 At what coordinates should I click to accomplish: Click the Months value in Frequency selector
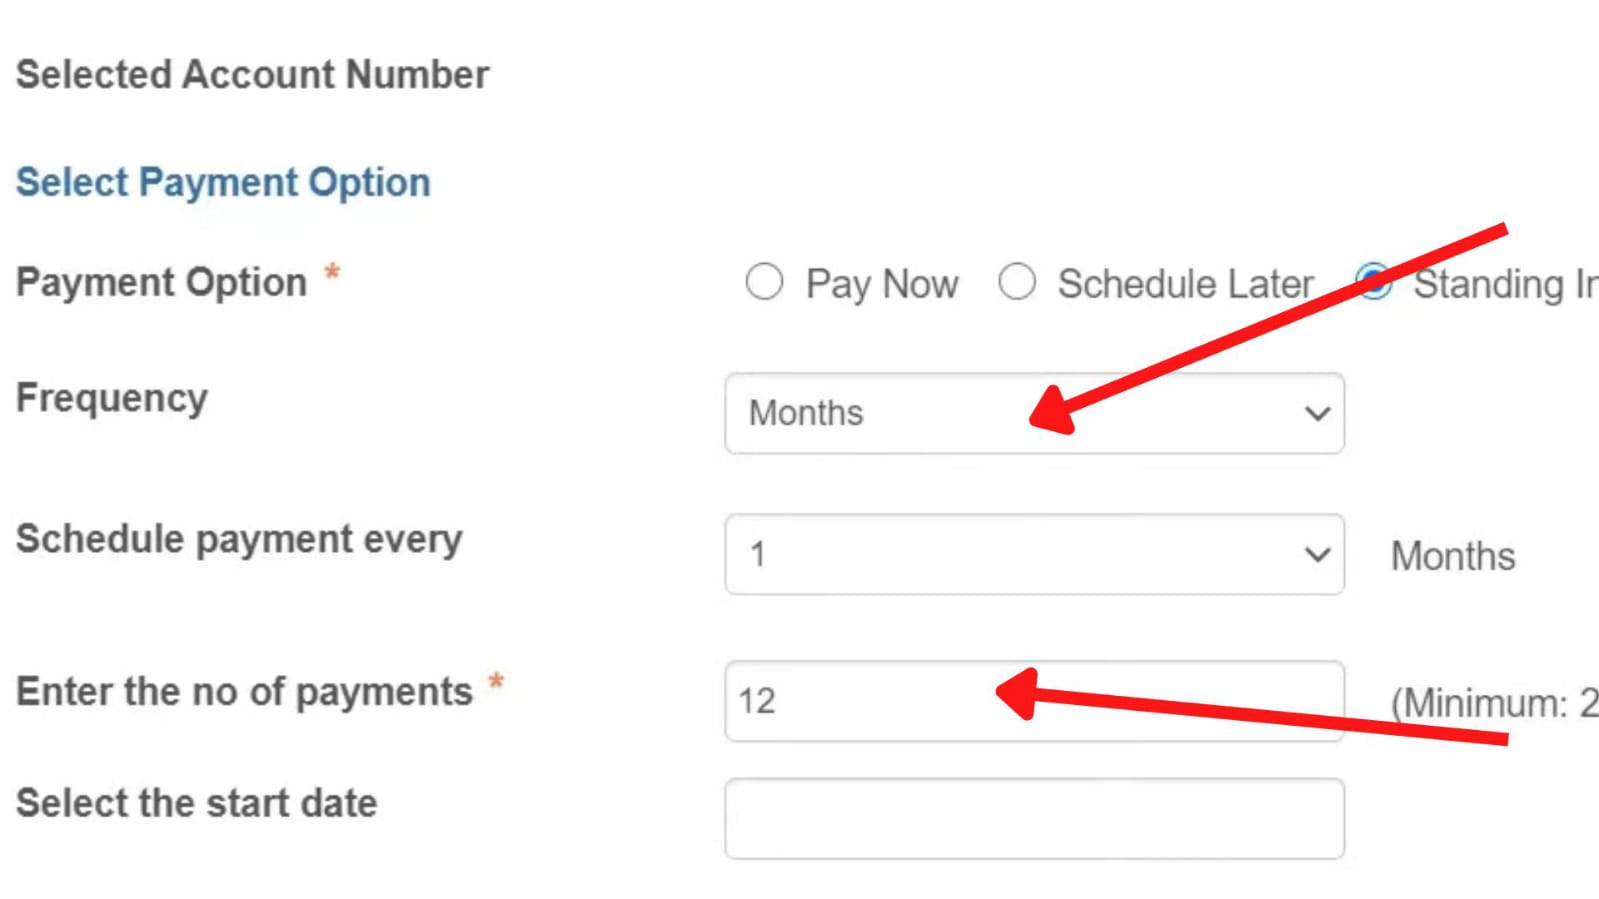click(805, 413)
